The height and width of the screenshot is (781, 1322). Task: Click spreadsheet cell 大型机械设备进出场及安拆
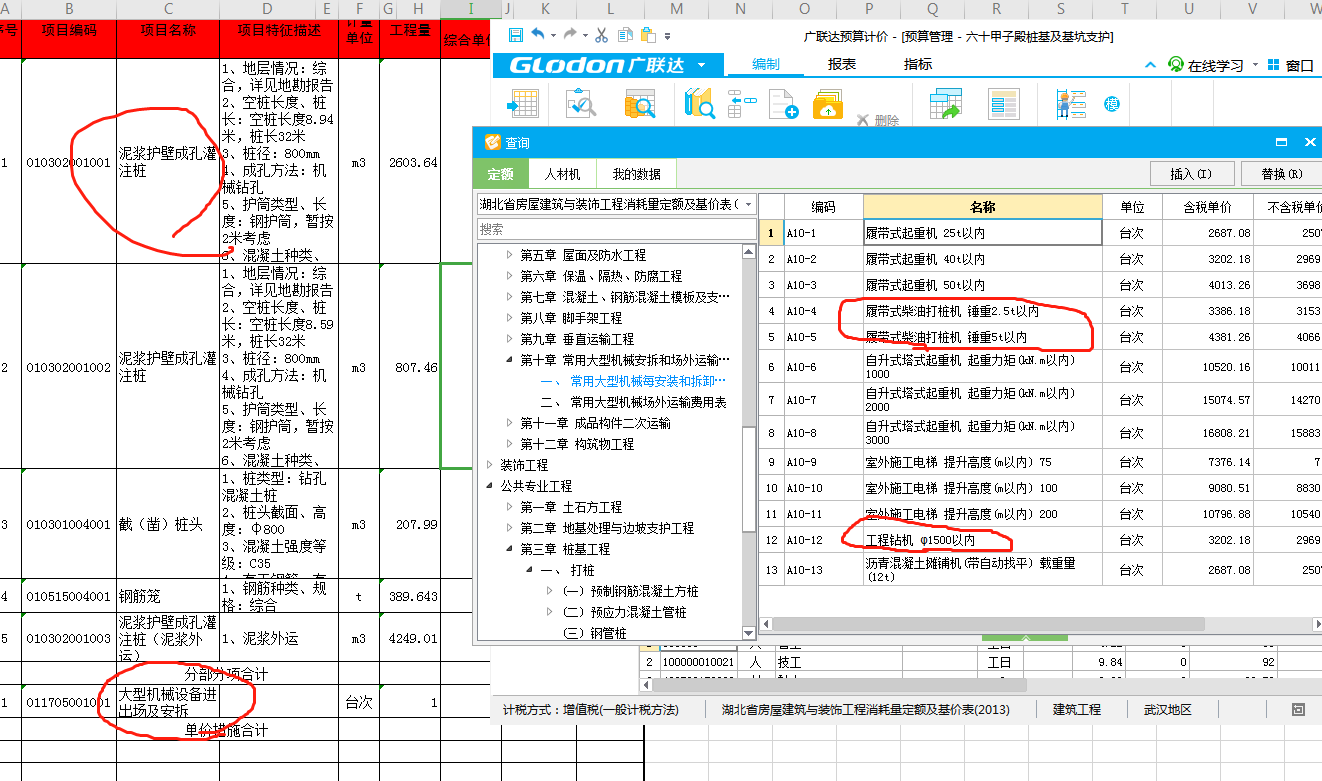point(168,702)
